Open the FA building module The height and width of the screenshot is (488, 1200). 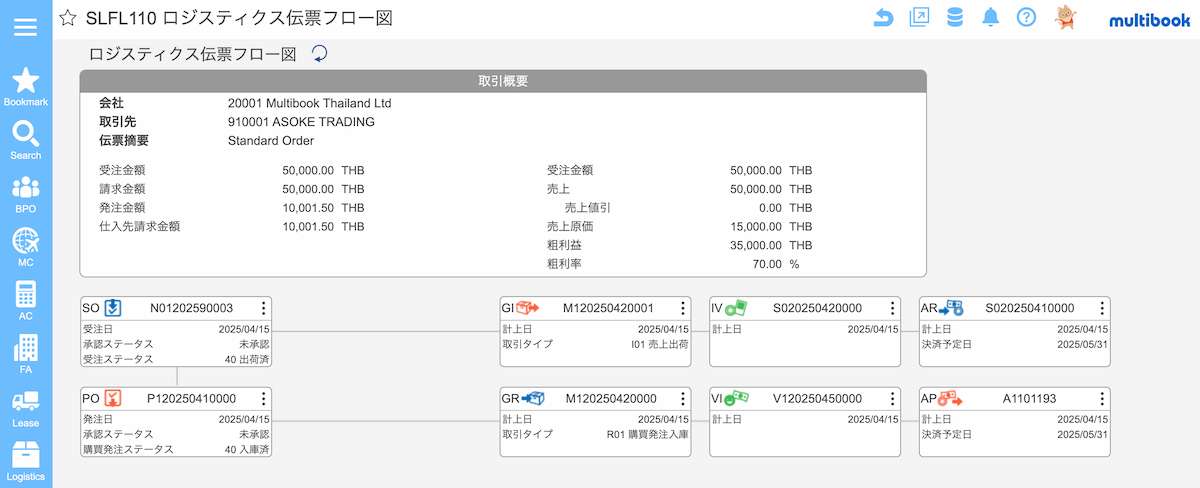25,355
